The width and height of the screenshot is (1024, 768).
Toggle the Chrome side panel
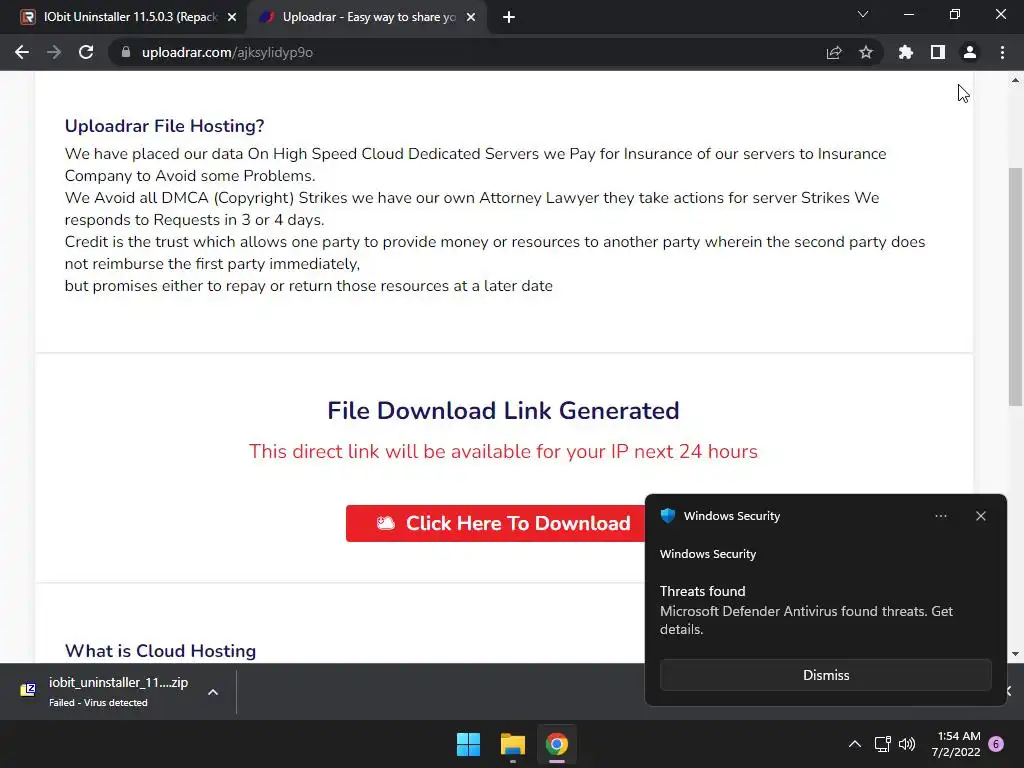coord(938,52)
